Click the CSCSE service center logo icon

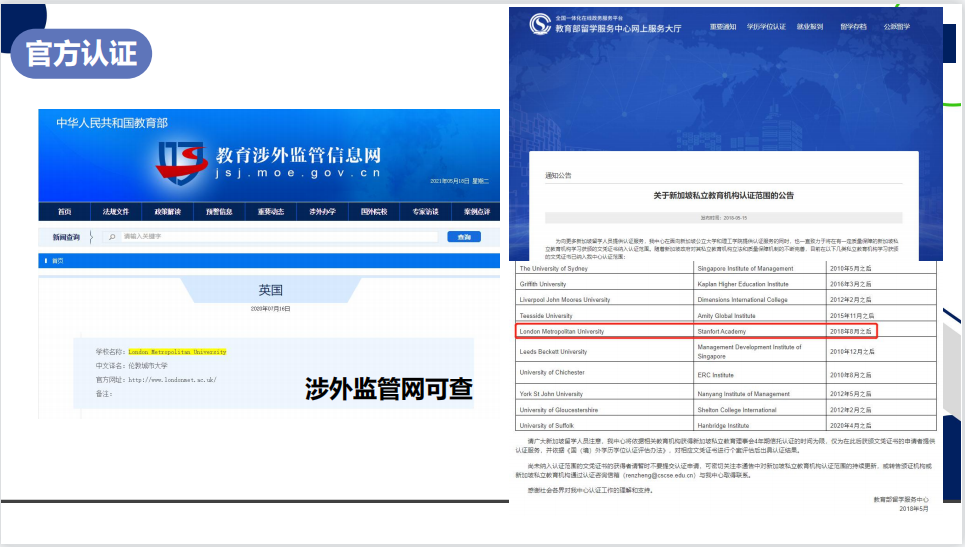pos(540,24)
